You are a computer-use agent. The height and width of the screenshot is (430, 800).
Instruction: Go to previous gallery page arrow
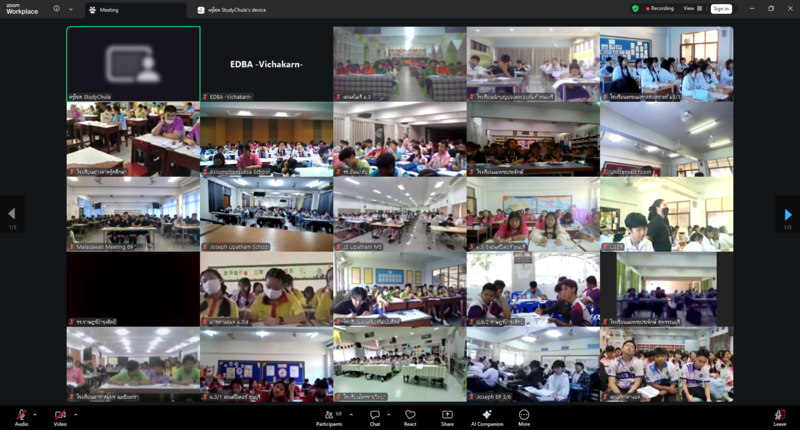(12, 214)
